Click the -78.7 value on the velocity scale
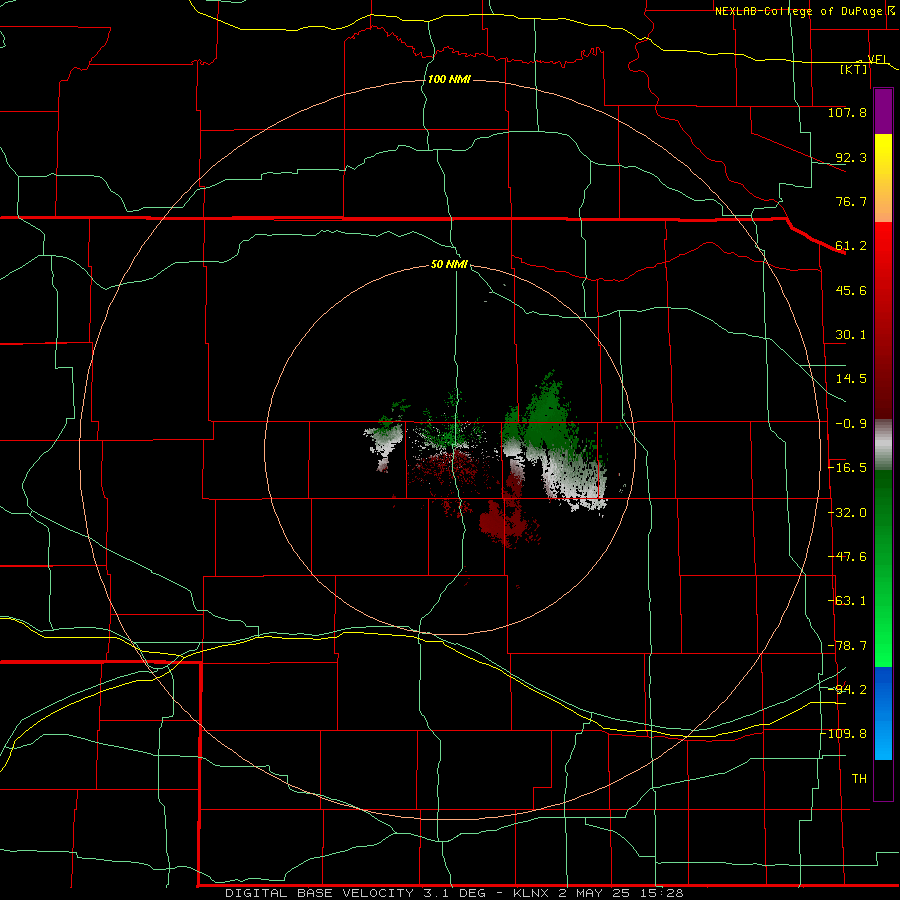Image resolution: width=900 pixels, height=900 pixels. click(847, 646)
